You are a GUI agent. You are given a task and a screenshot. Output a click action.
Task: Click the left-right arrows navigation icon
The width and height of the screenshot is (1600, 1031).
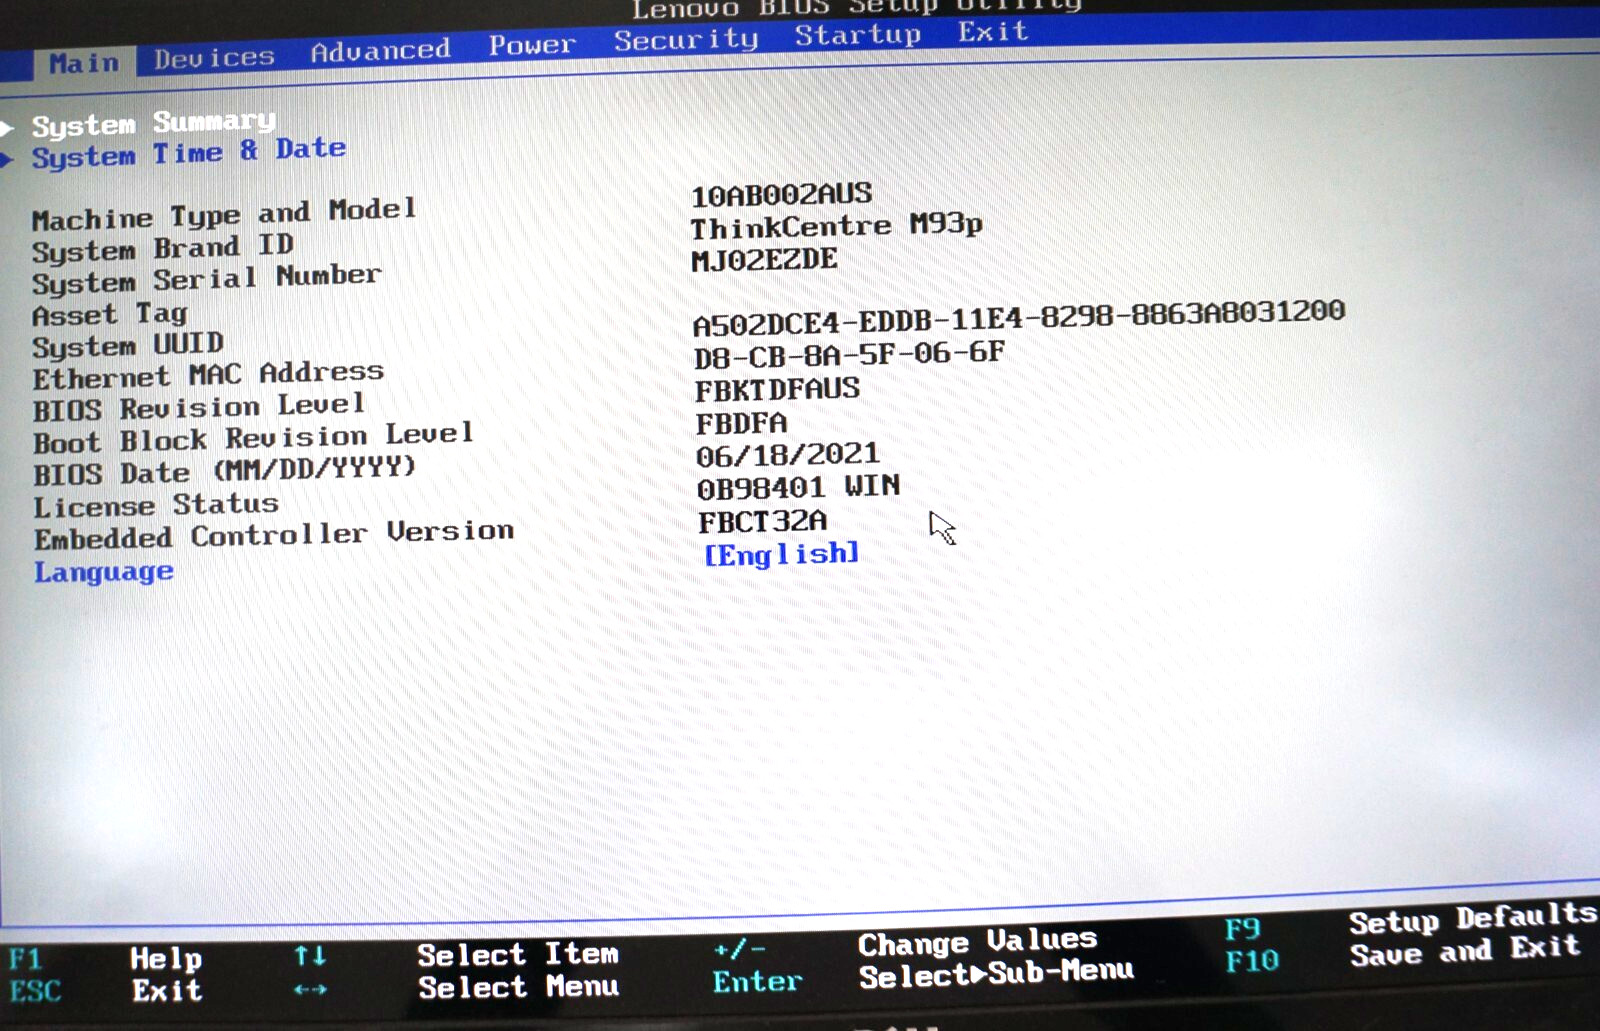click(x=310, y=990)
